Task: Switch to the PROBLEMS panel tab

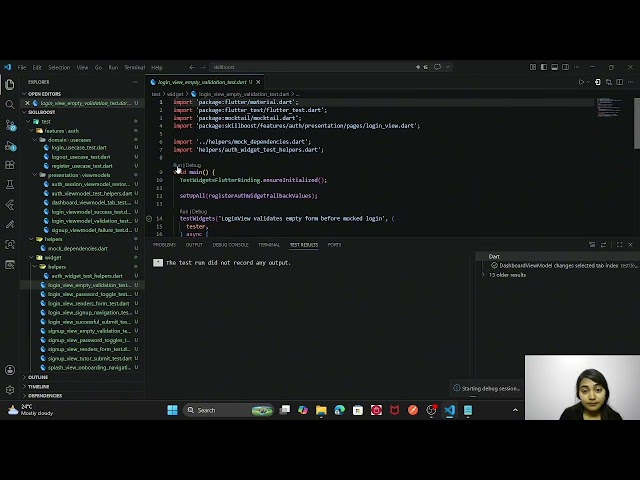Action: click(x=164, y=244)
